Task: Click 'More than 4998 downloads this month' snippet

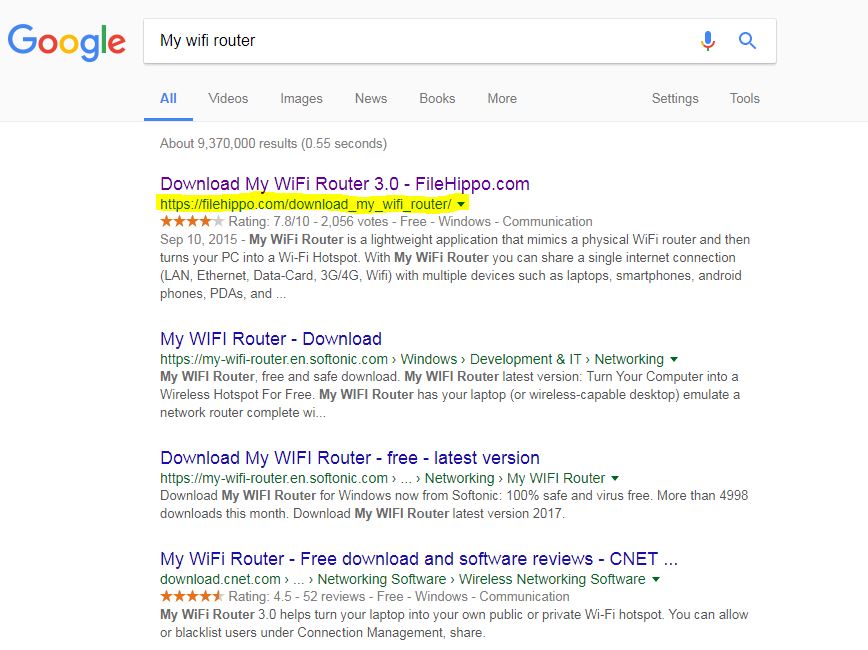Action: [454, 504]
